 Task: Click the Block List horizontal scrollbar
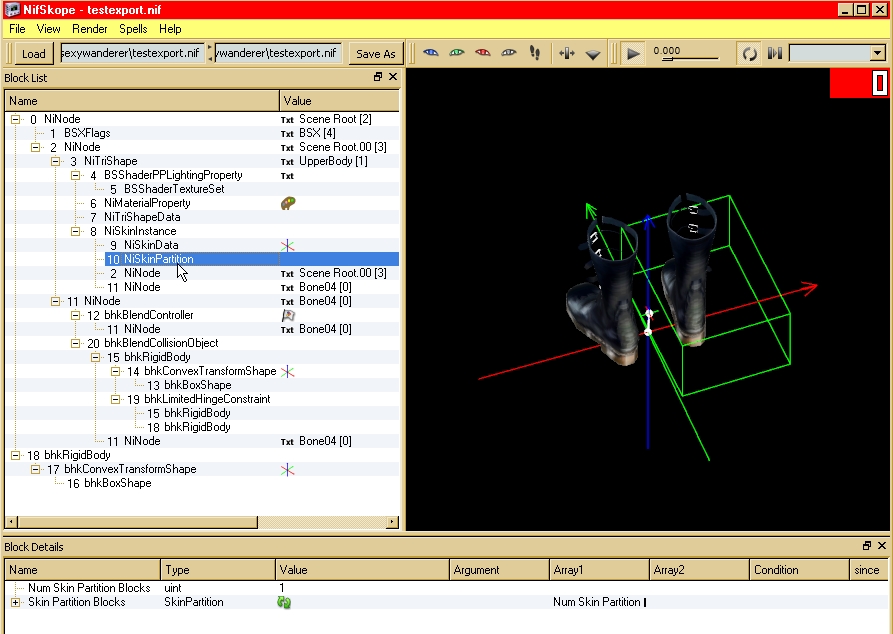pyautogui.click(x=137, y=522)
